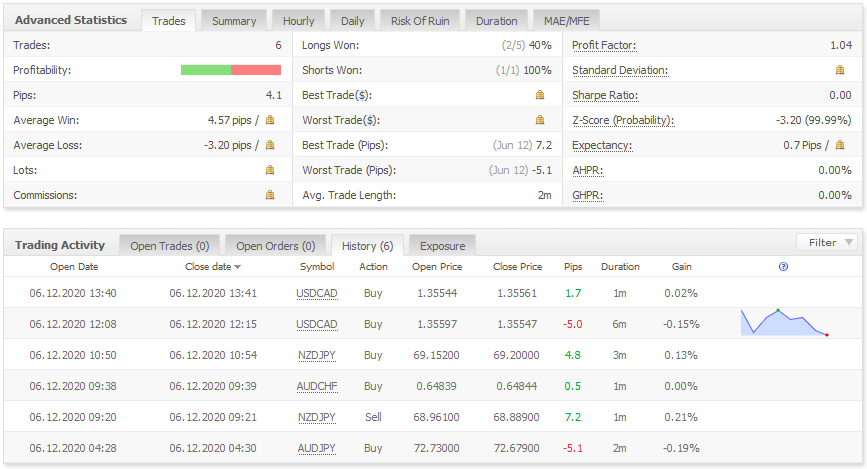Click the lock icon in Lots row
Viewport: 867px width, 469px height.
point(269,170)
